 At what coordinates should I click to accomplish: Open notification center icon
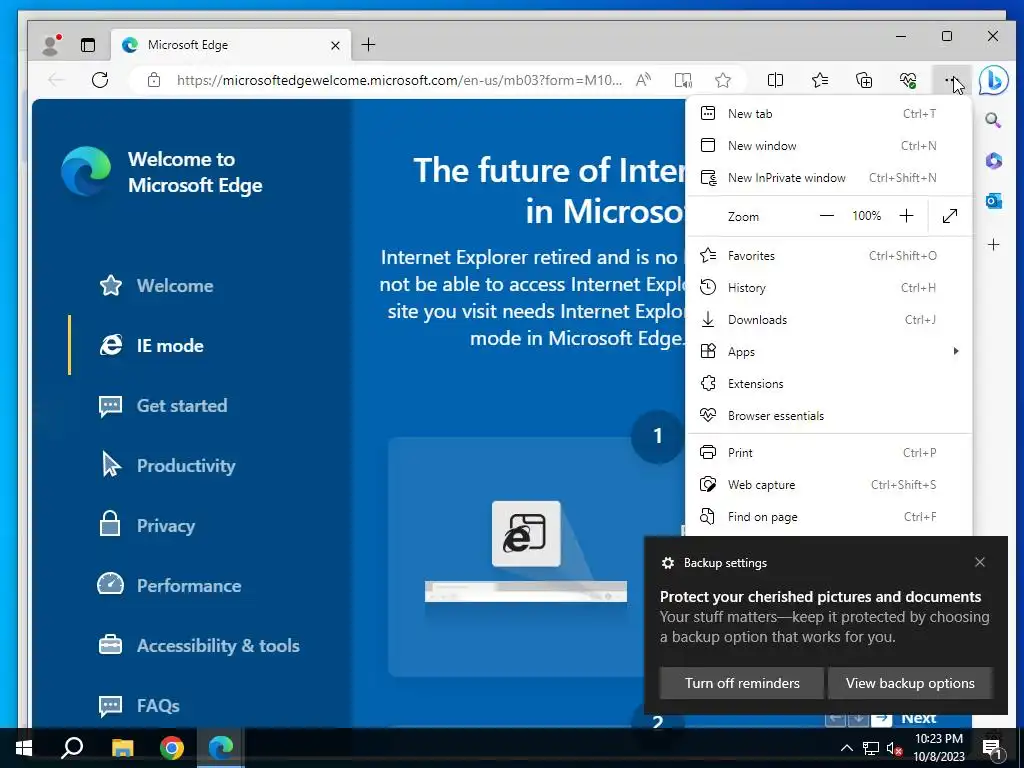(993, 750)
